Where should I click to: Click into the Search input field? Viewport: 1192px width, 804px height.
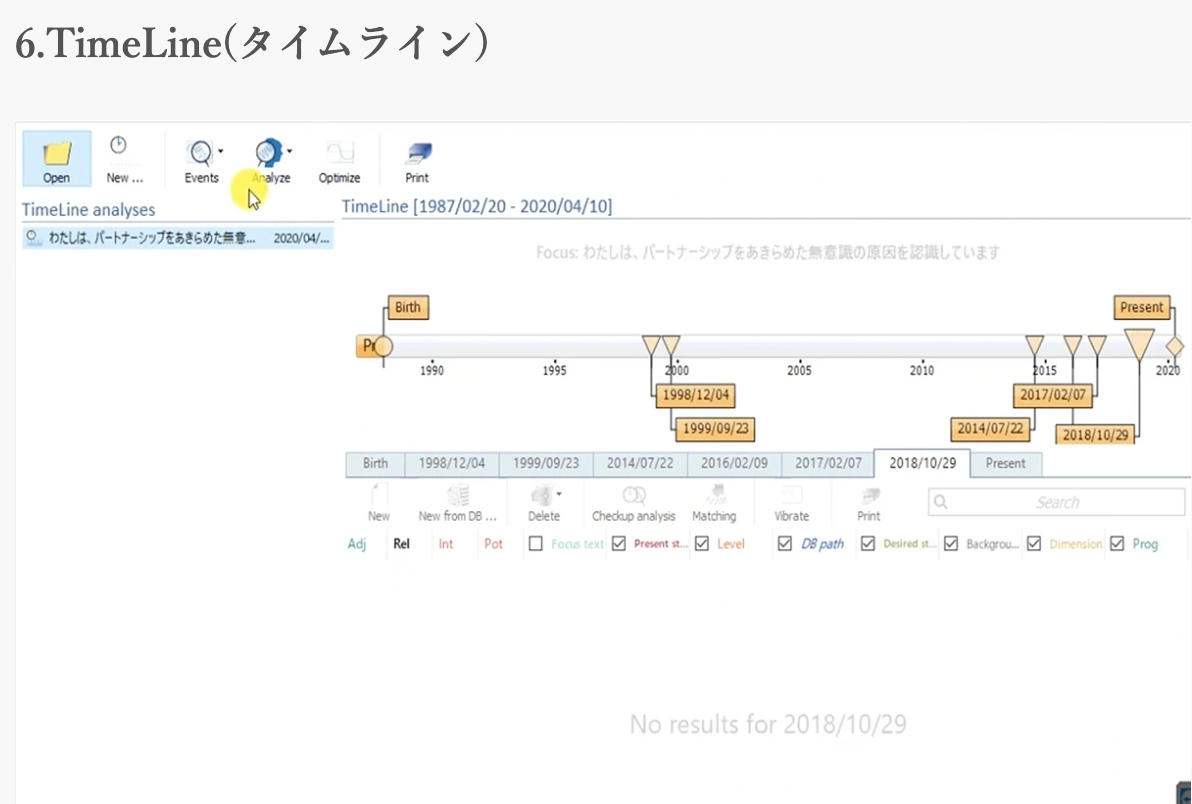tap(1057, 502)
